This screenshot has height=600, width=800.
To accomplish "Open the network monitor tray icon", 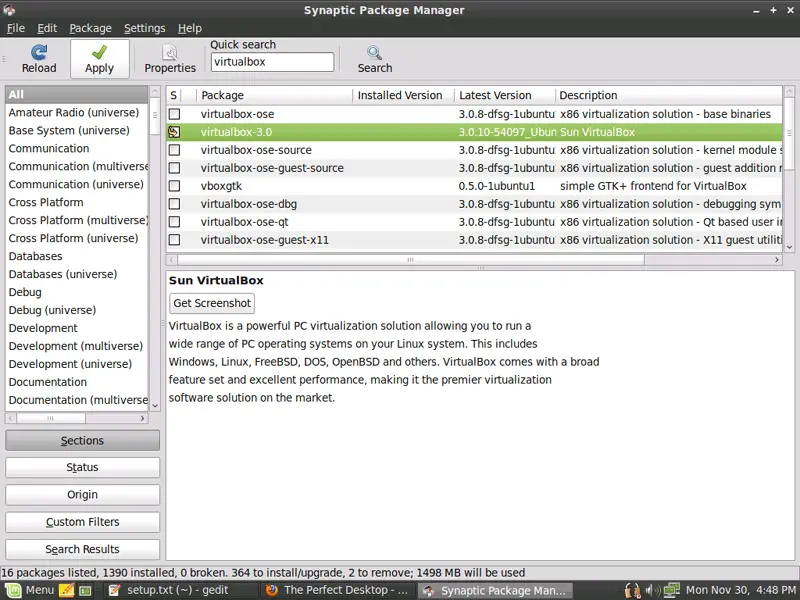I will 671,590.
